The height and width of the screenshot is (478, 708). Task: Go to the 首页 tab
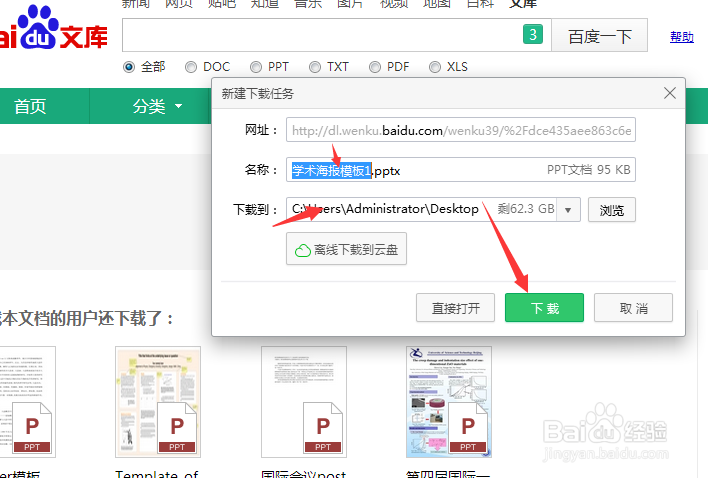click(30, 106)
